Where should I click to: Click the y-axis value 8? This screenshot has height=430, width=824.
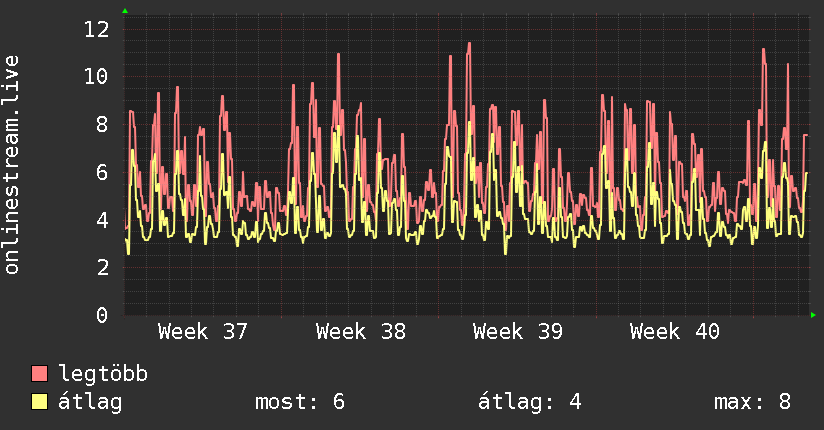click(102, 125)
